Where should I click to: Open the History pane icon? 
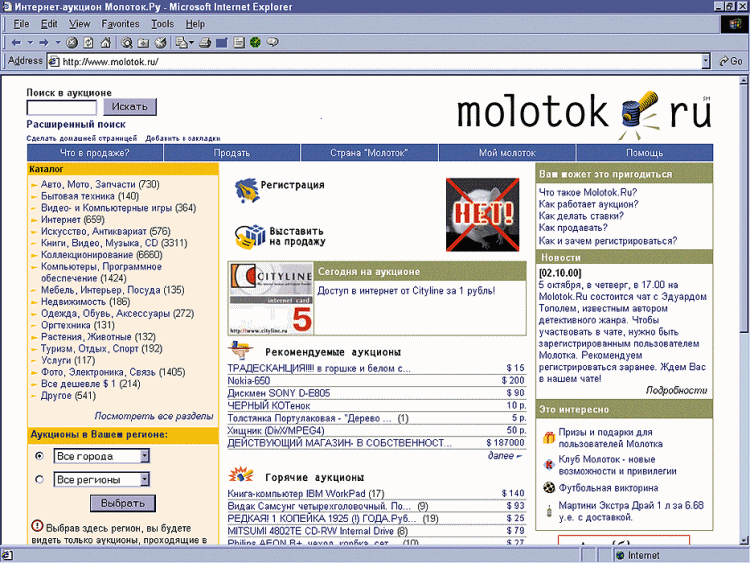160,43
